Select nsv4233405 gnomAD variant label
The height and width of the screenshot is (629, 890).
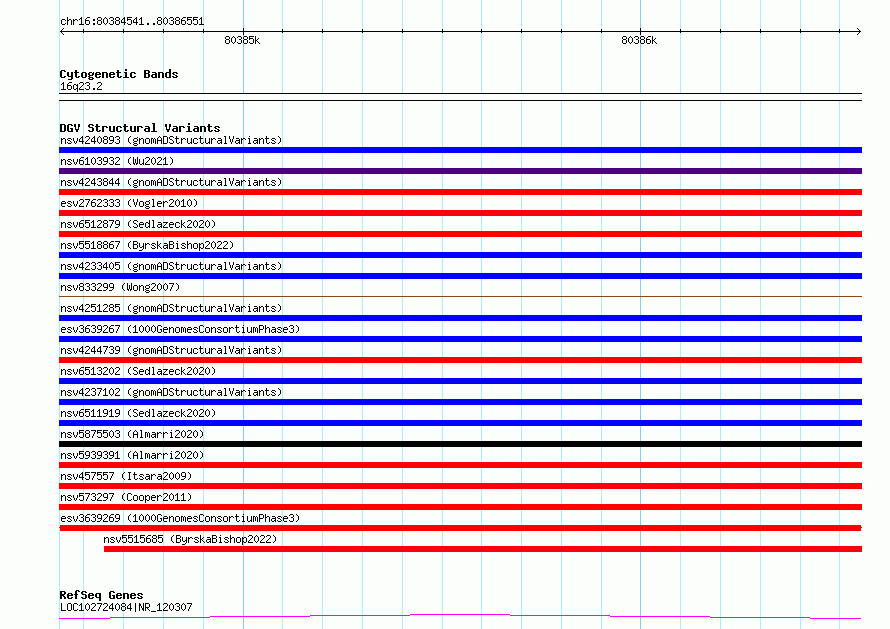click(171, 266)
